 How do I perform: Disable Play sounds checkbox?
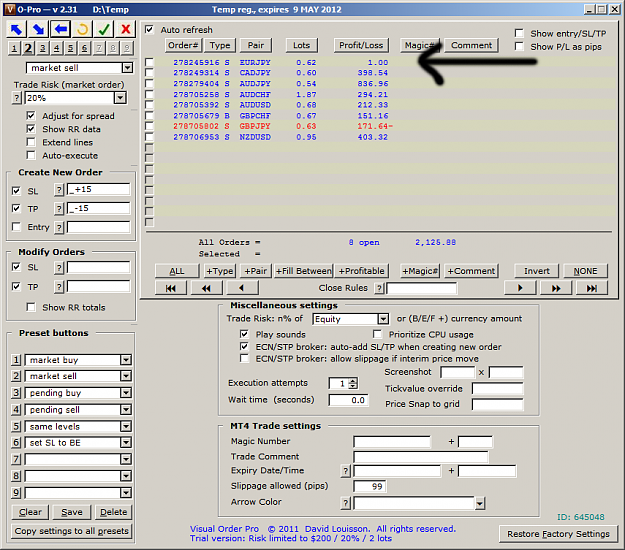pyautogui.click(x=244, y=334)
